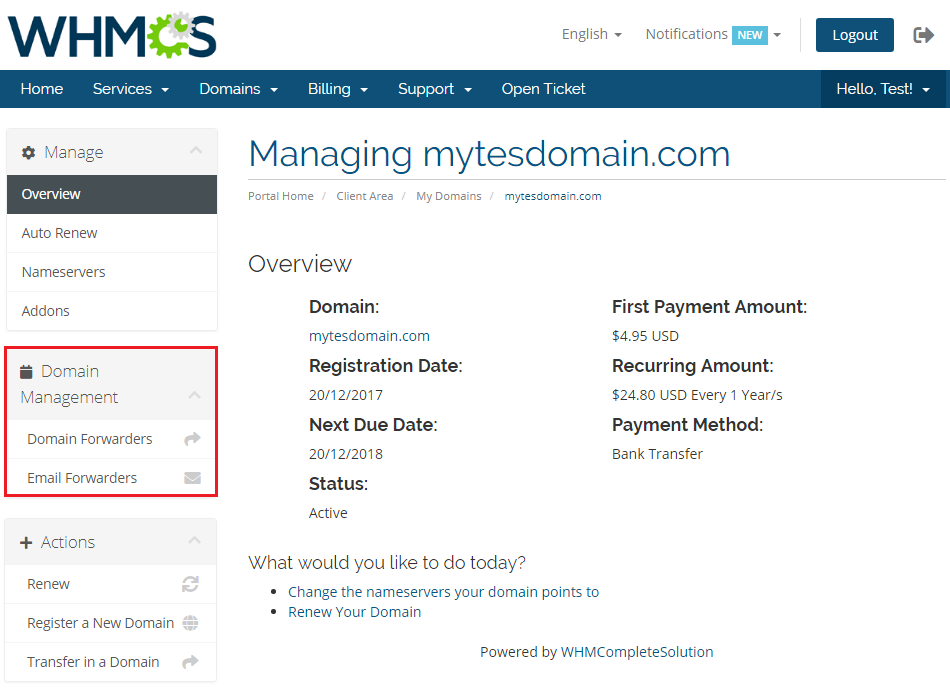Click My Domains breadcrumb
The height and width of the screenshot is (691, 950).
tap(448, 196)
